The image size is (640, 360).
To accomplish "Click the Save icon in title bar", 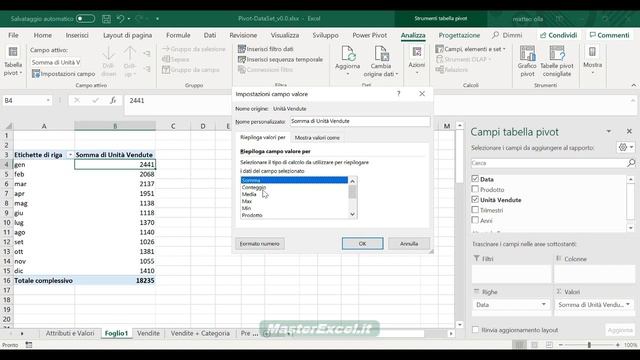I will pos(106,19).
